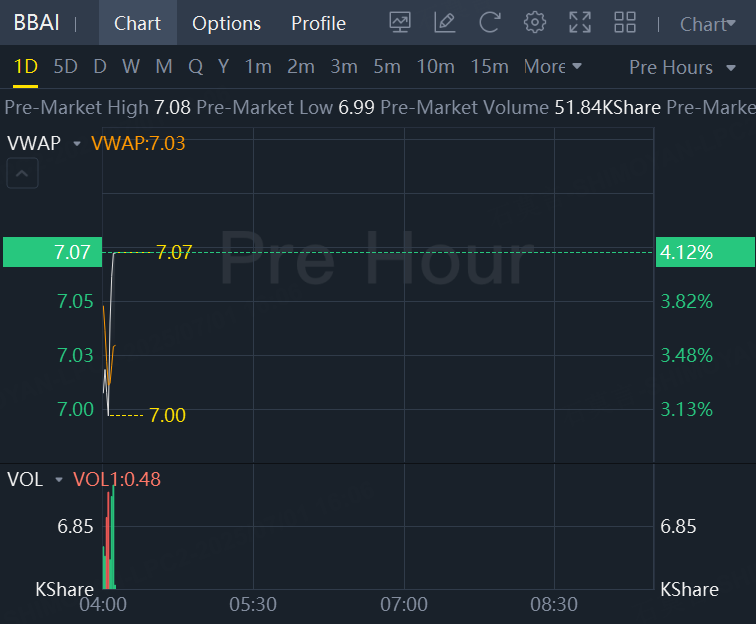Select the 5D timeframe

tap(65, 67)
